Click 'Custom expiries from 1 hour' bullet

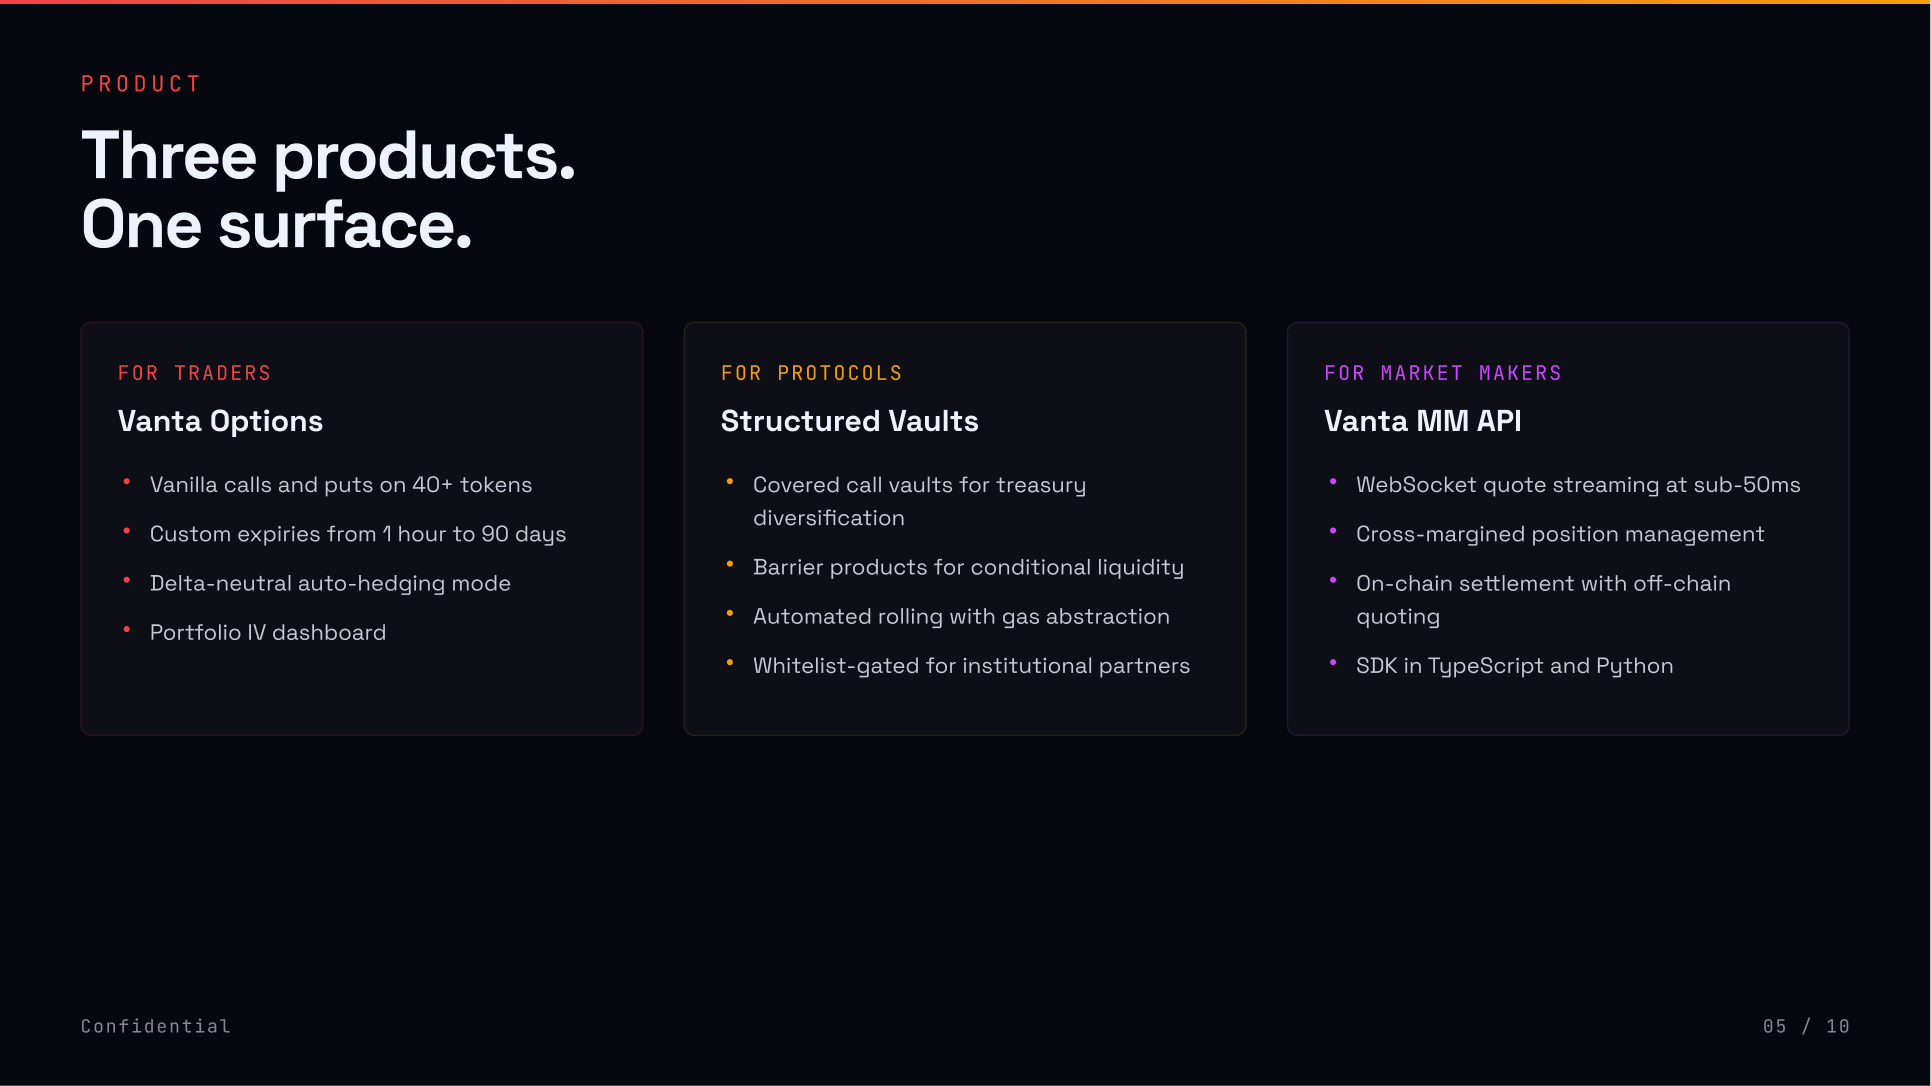357,534
